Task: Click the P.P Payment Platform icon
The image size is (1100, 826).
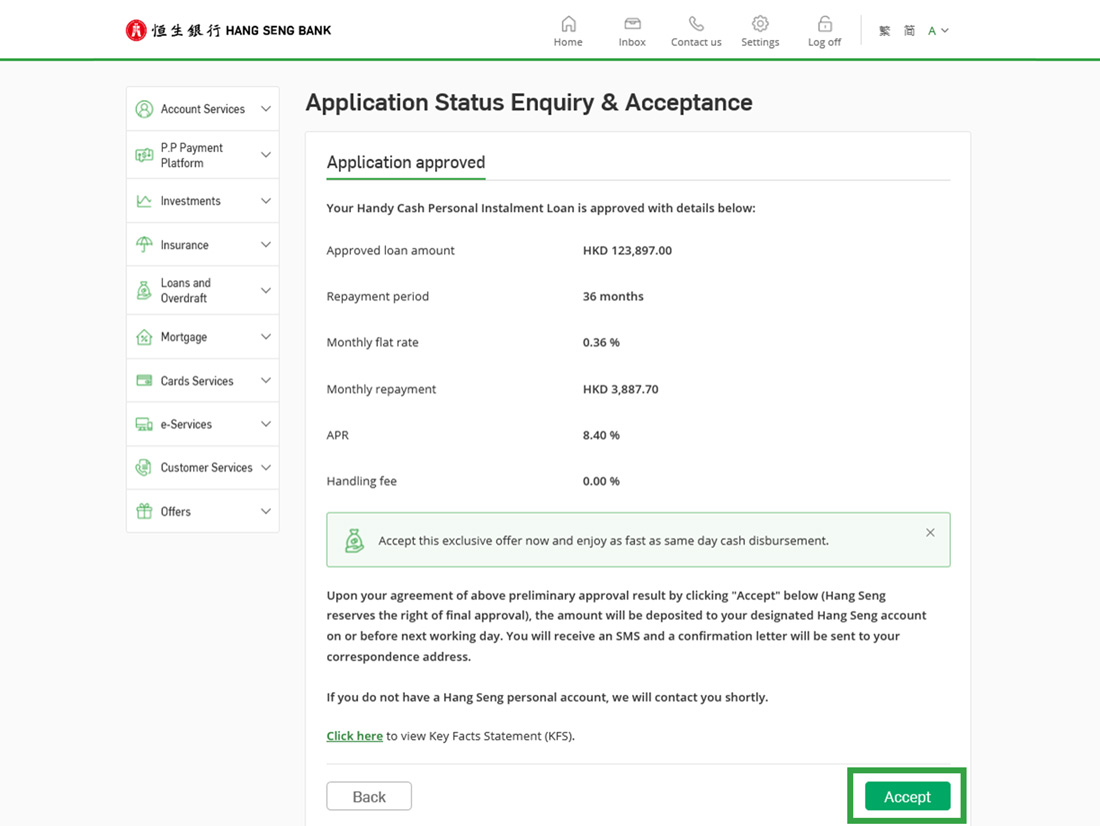Action: (145, 155)
